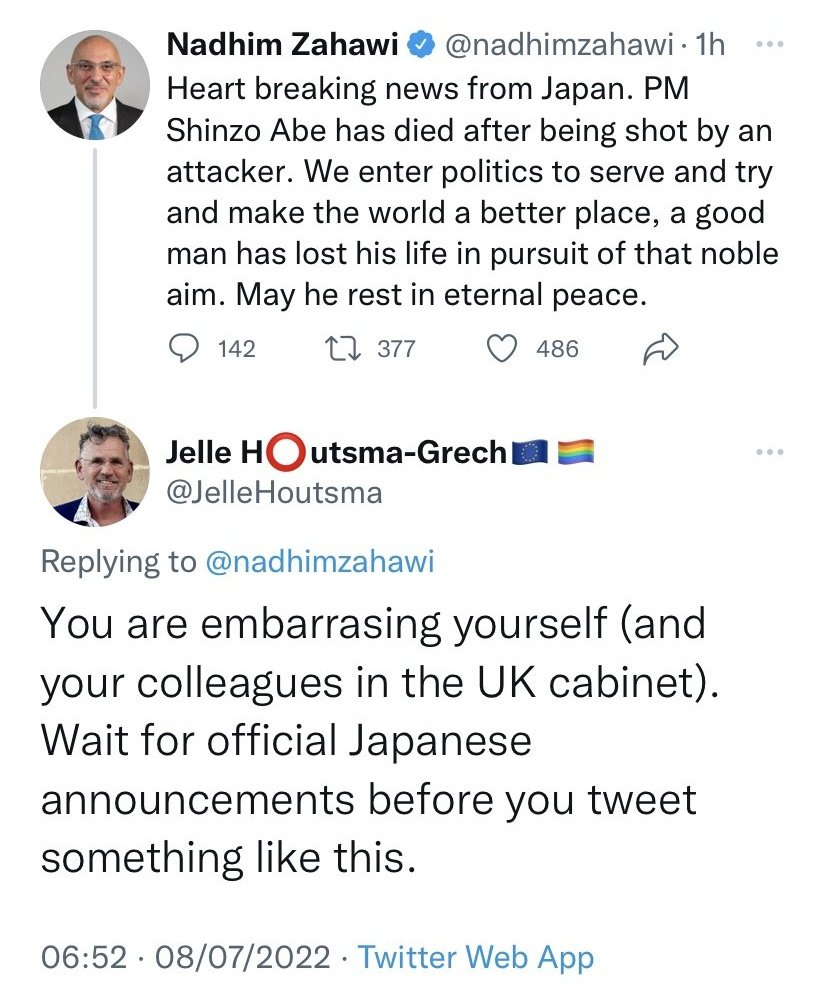
Task: Click the rainbow flag emoji beside Jelle's name
Action: click(576, 453)
